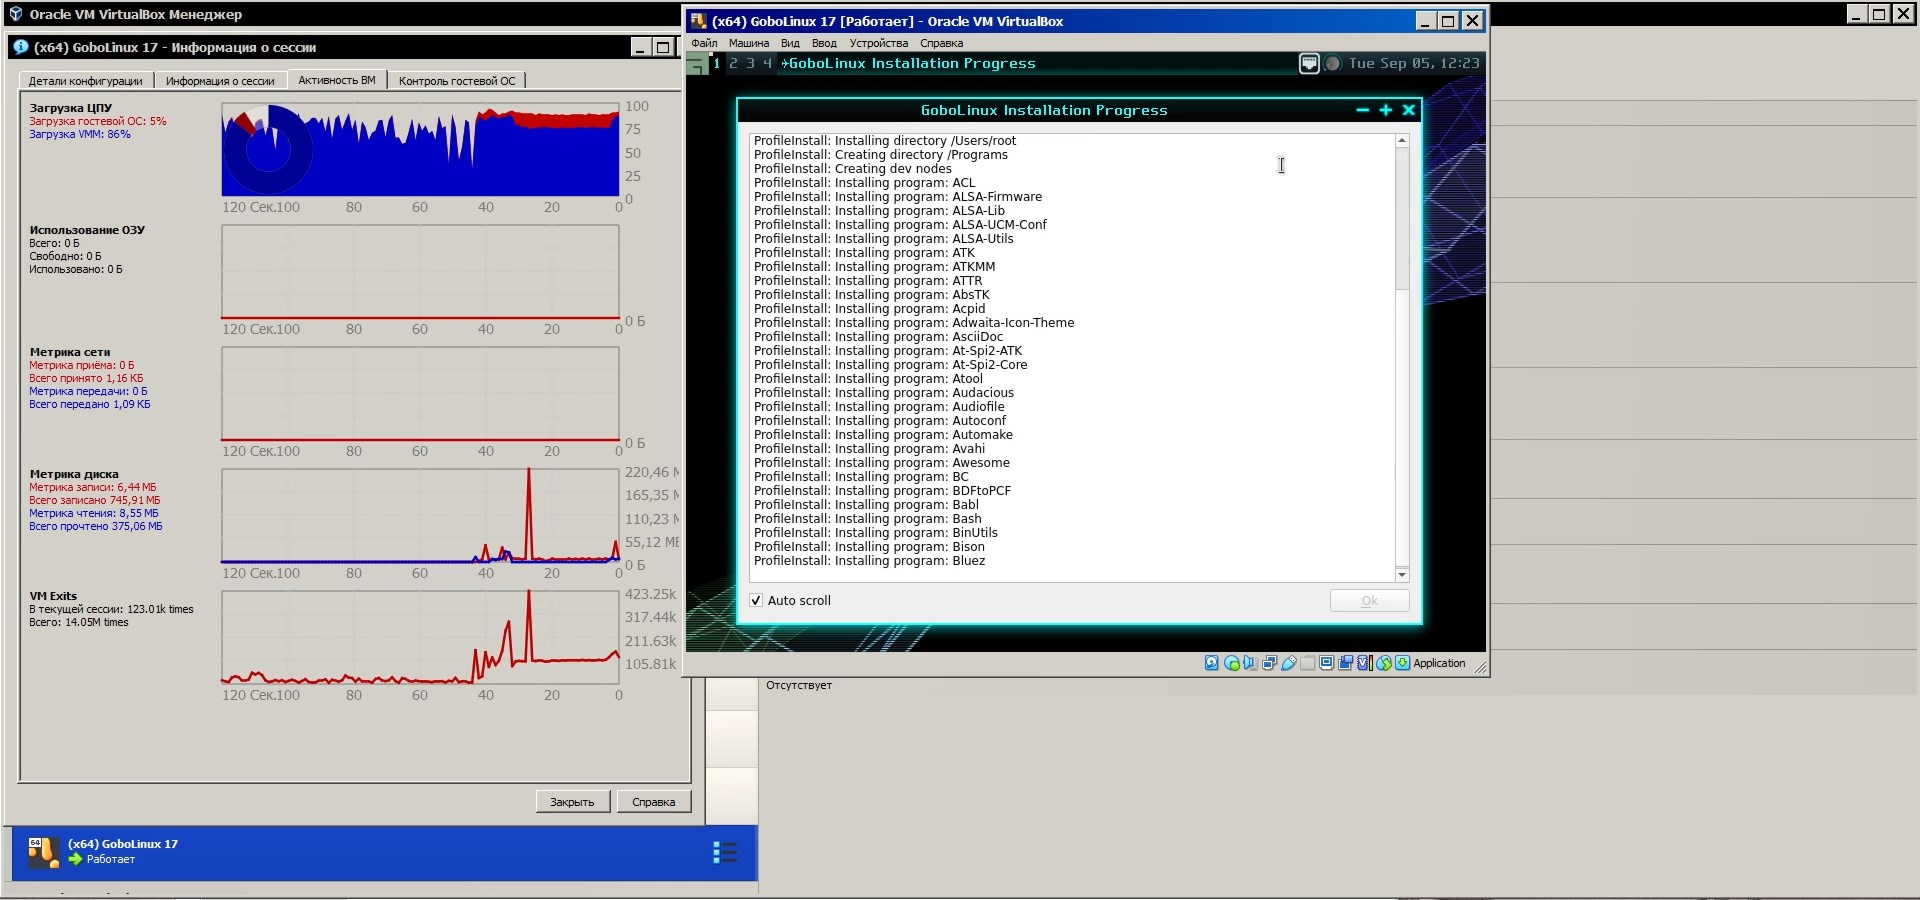Click the USB devices status icon

pyautogui.click(x=1289, y=663)
